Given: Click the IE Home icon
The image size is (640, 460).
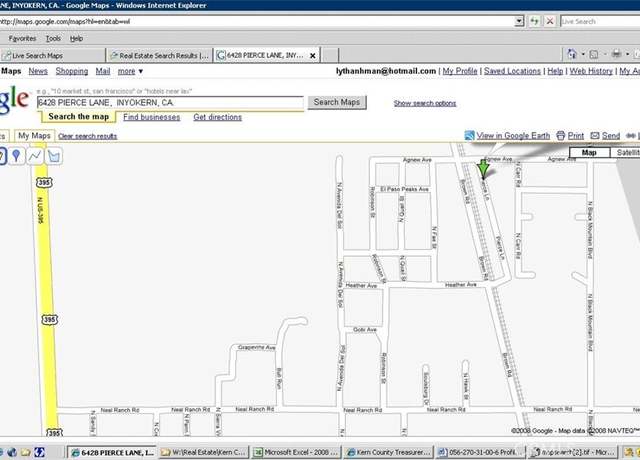Looking at the screenshot, I should click(572, 53).
